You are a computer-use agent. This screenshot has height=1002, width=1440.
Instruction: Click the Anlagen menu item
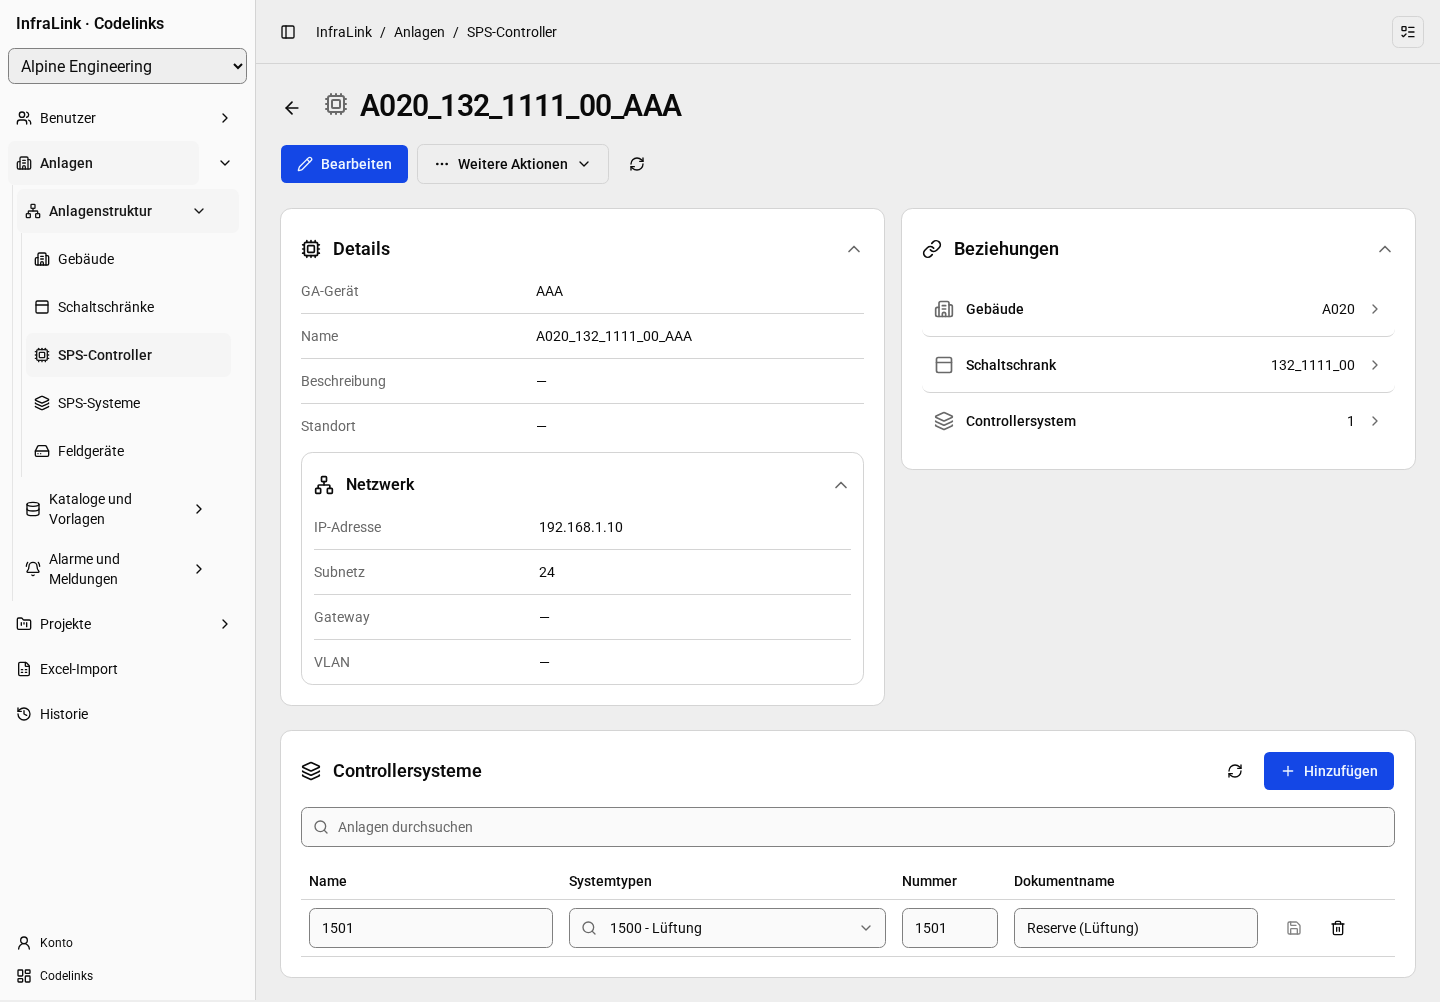click(x=104, y=163)
